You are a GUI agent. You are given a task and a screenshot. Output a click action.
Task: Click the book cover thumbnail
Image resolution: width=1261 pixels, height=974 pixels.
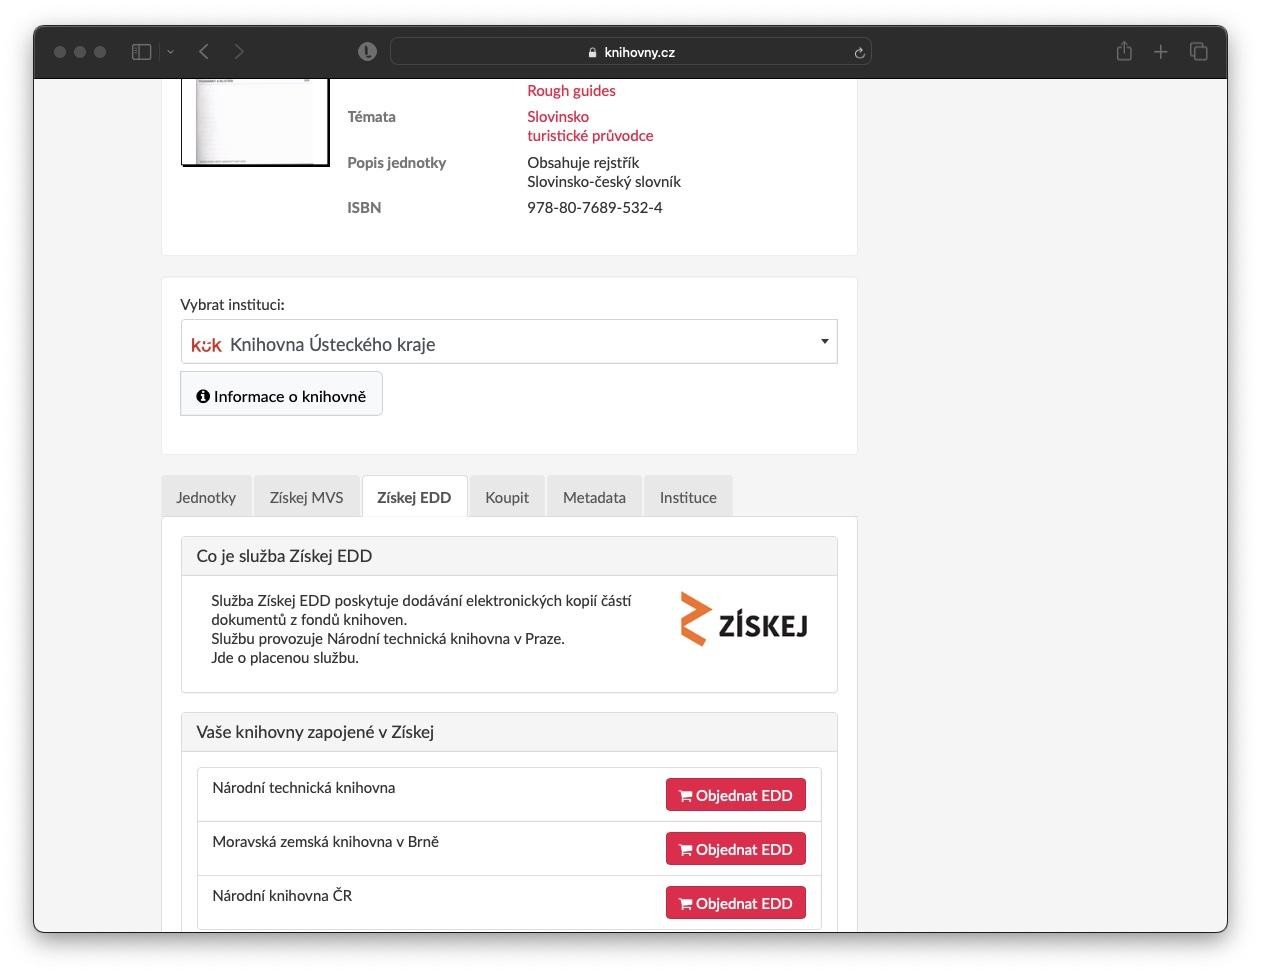click(x=255, y=122)
